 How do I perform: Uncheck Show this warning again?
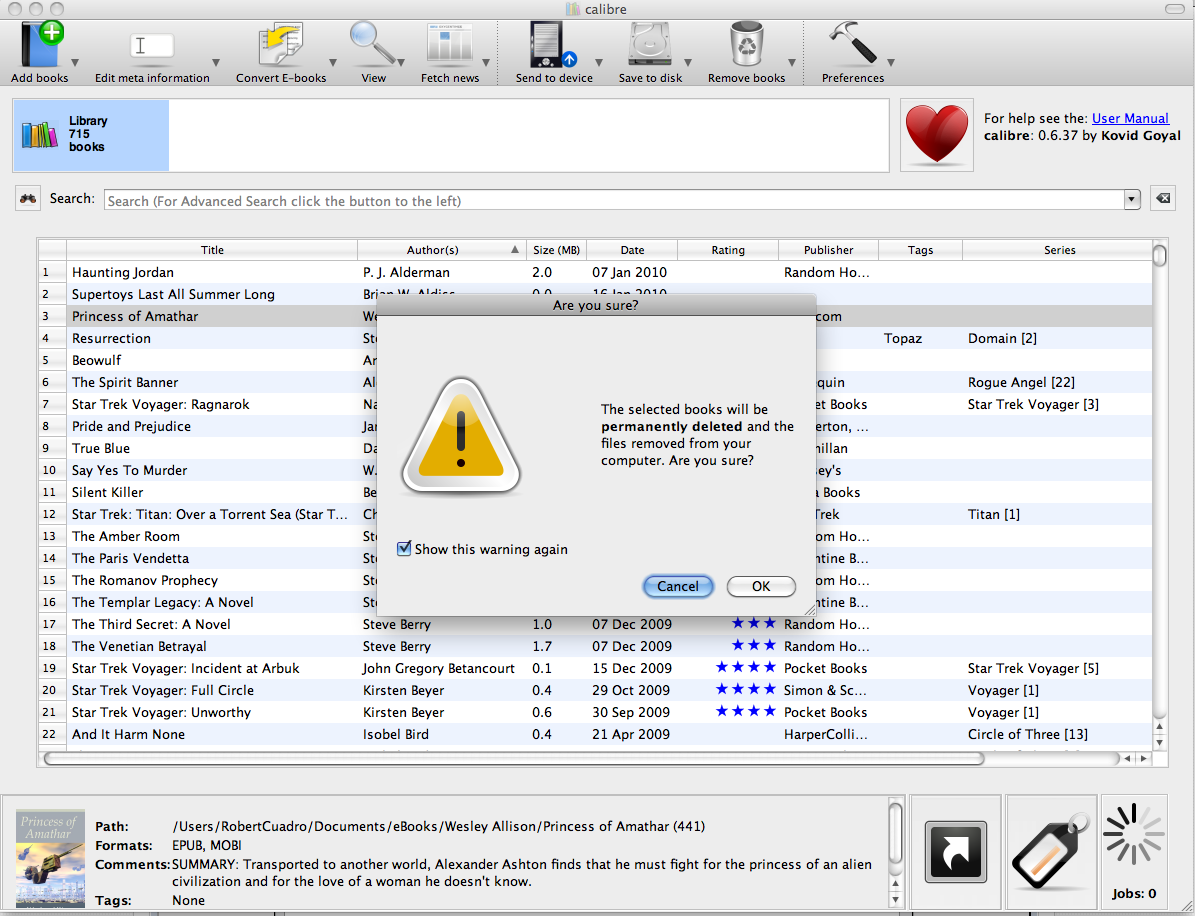pyautogui.click(x=404, y=549)
